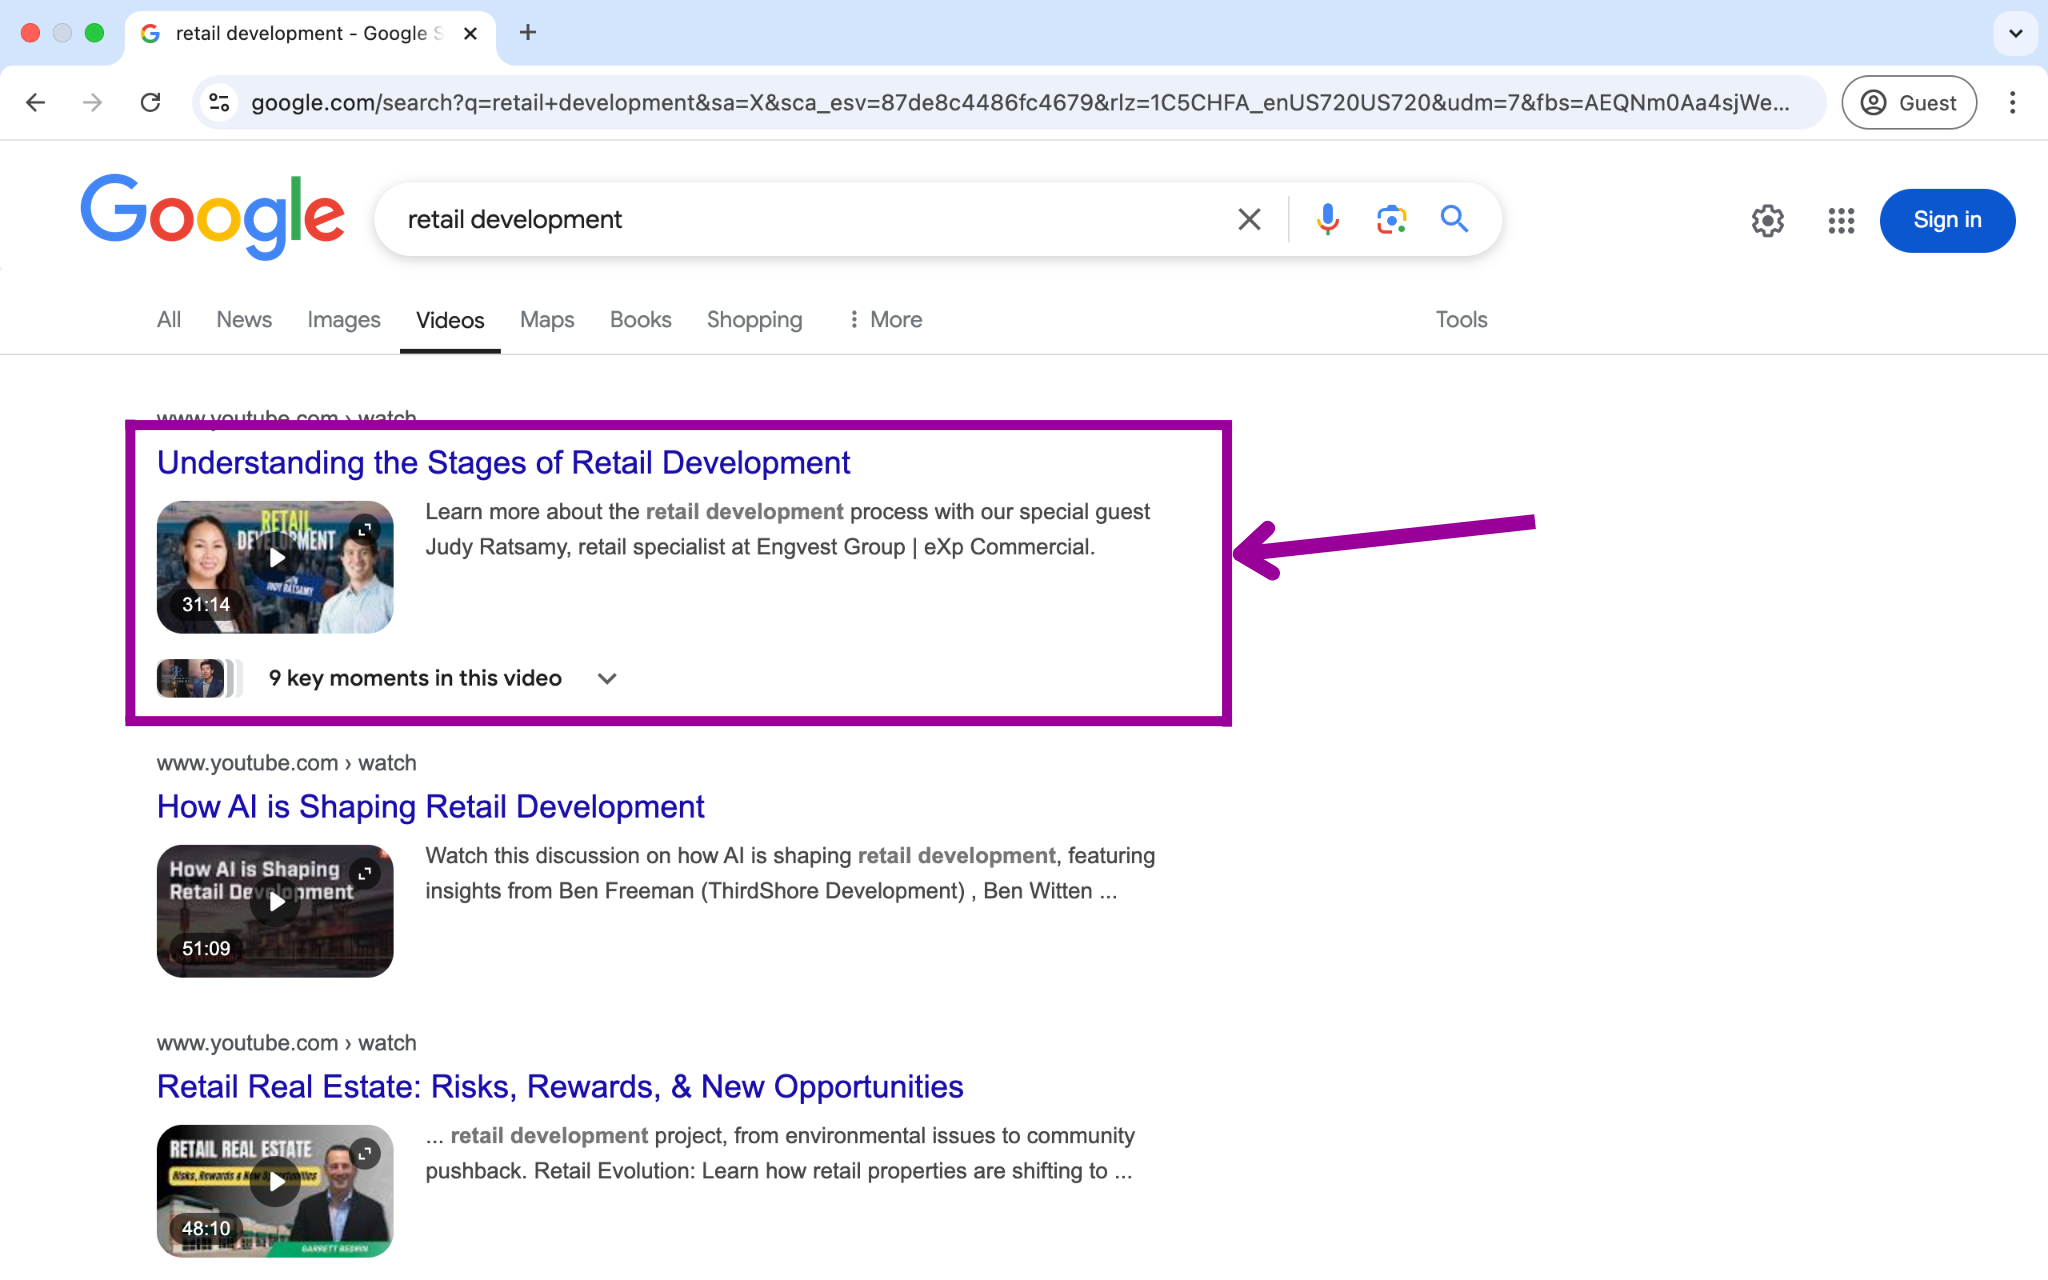The width and height of the screenshot is (2048, 1280).
Task: Open Understanding the Stages of Retail Development
Action: pos(503,462)
